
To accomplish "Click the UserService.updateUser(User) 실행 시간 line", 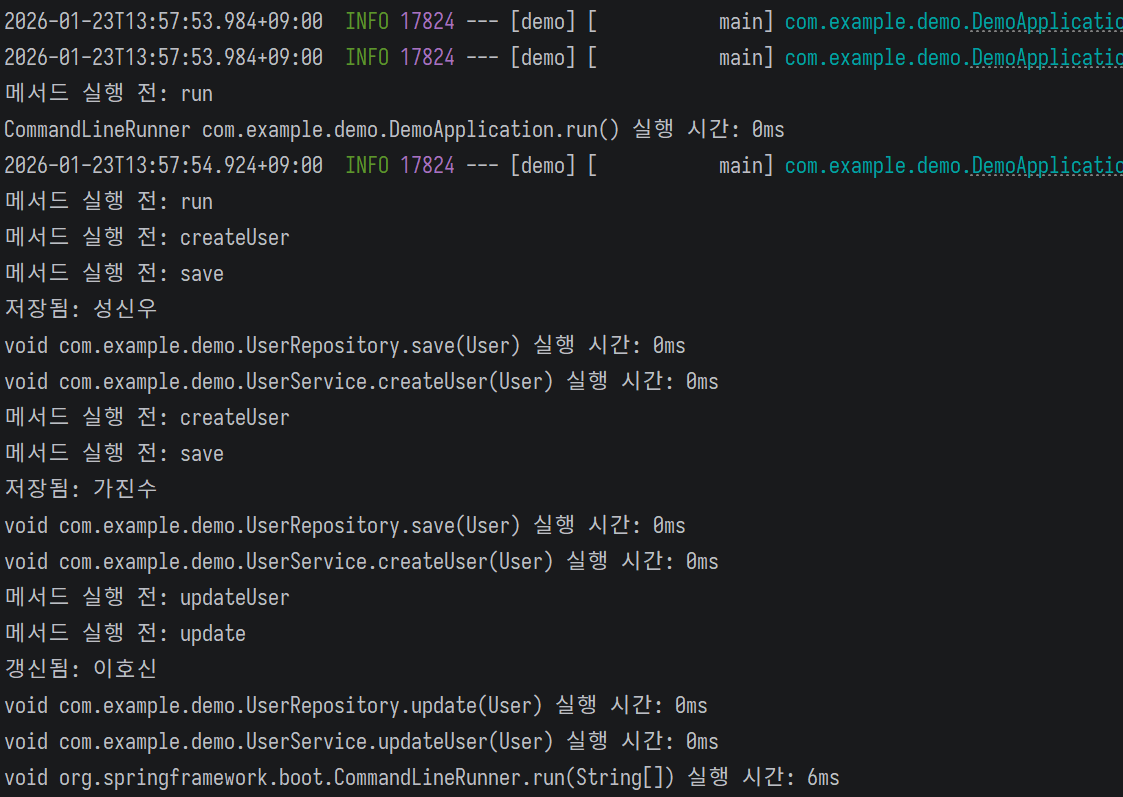I will pyautogui.click(x=361, y=742).
